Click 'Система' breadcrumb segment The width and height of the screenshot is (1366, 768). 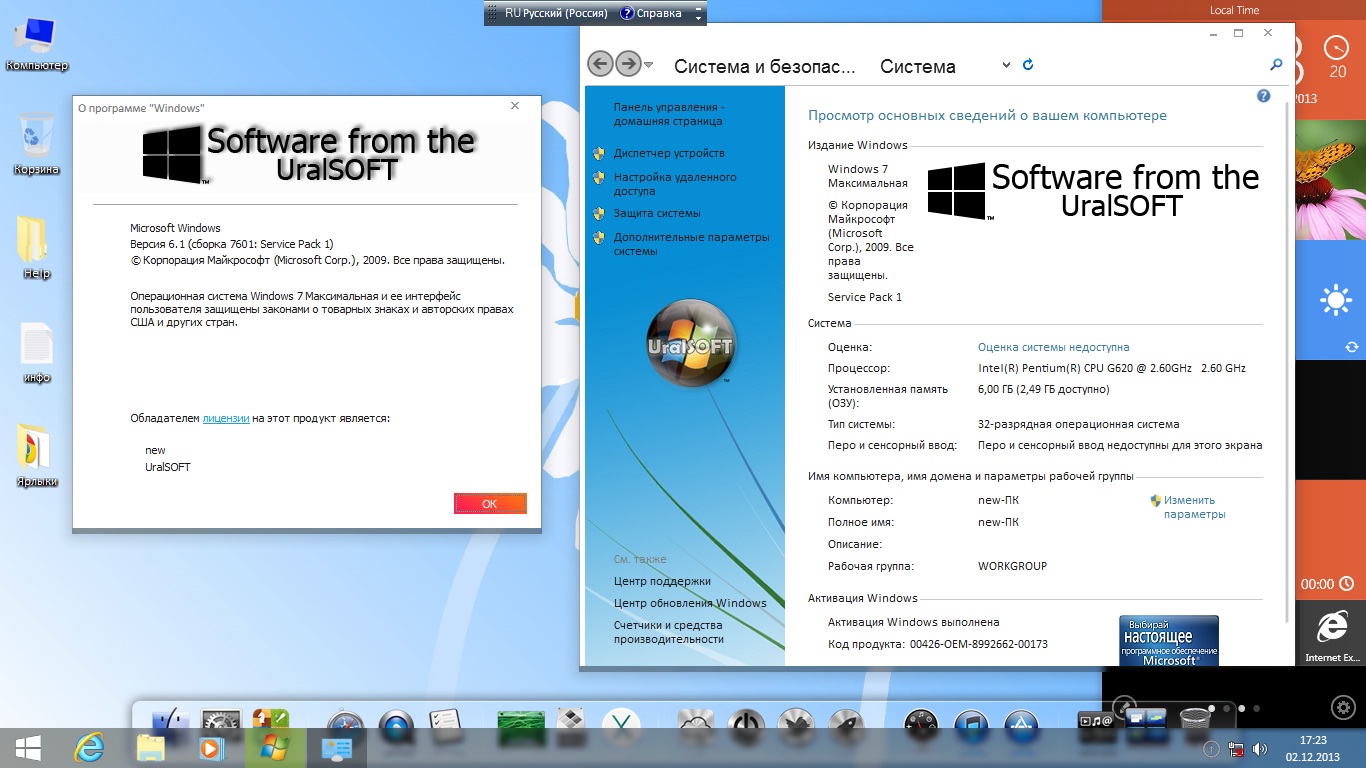pyautogui.click(x=918, y=67)
